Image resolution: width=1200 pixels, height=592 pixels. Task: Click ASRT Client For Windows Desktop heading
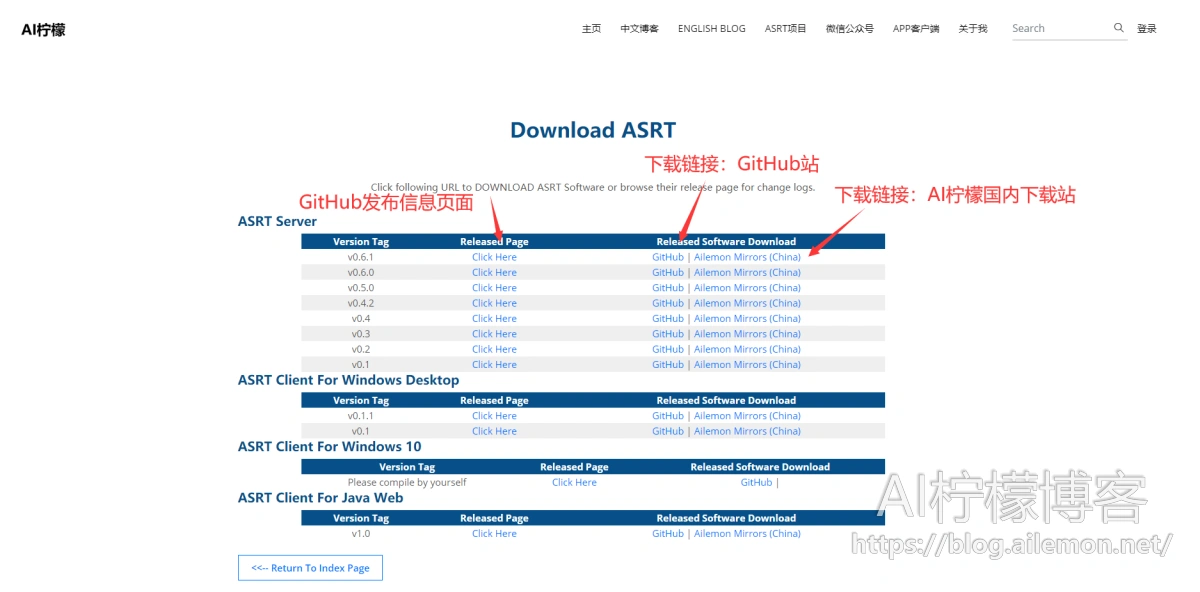coord(348,380)
